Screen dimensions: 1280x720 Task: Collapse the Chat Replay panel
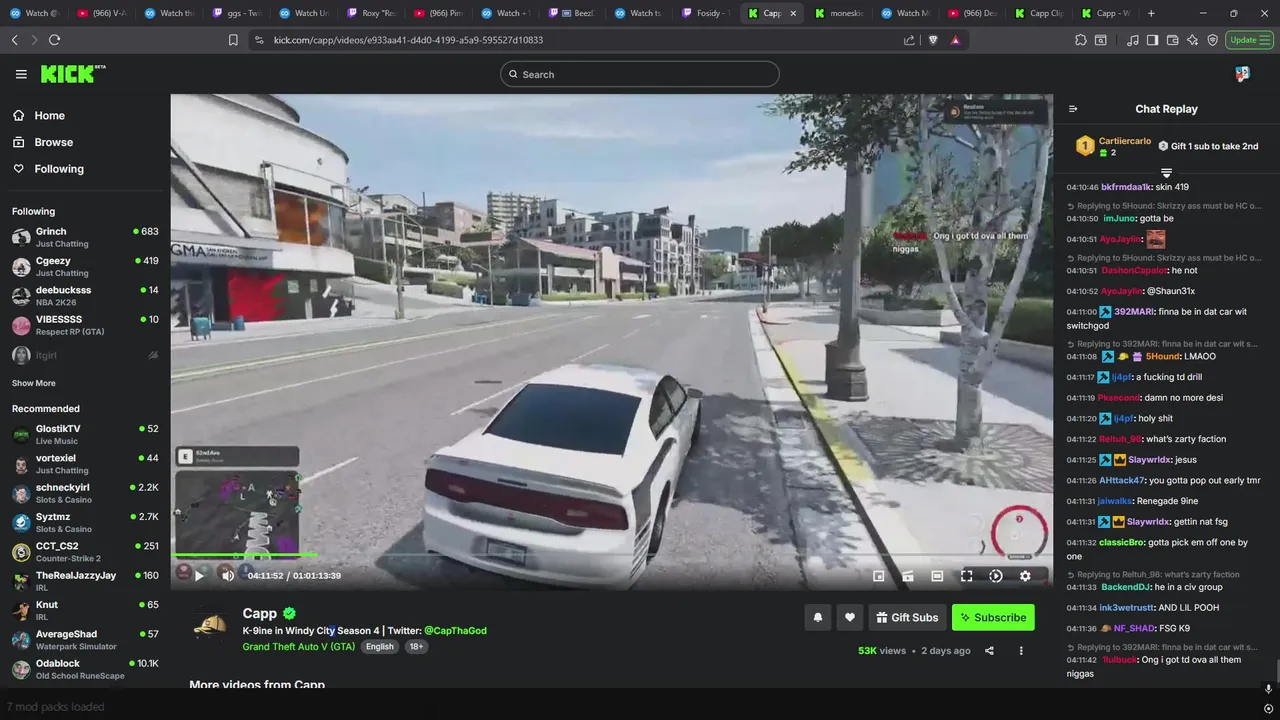pyautogui.click(x=1073, y=109)
